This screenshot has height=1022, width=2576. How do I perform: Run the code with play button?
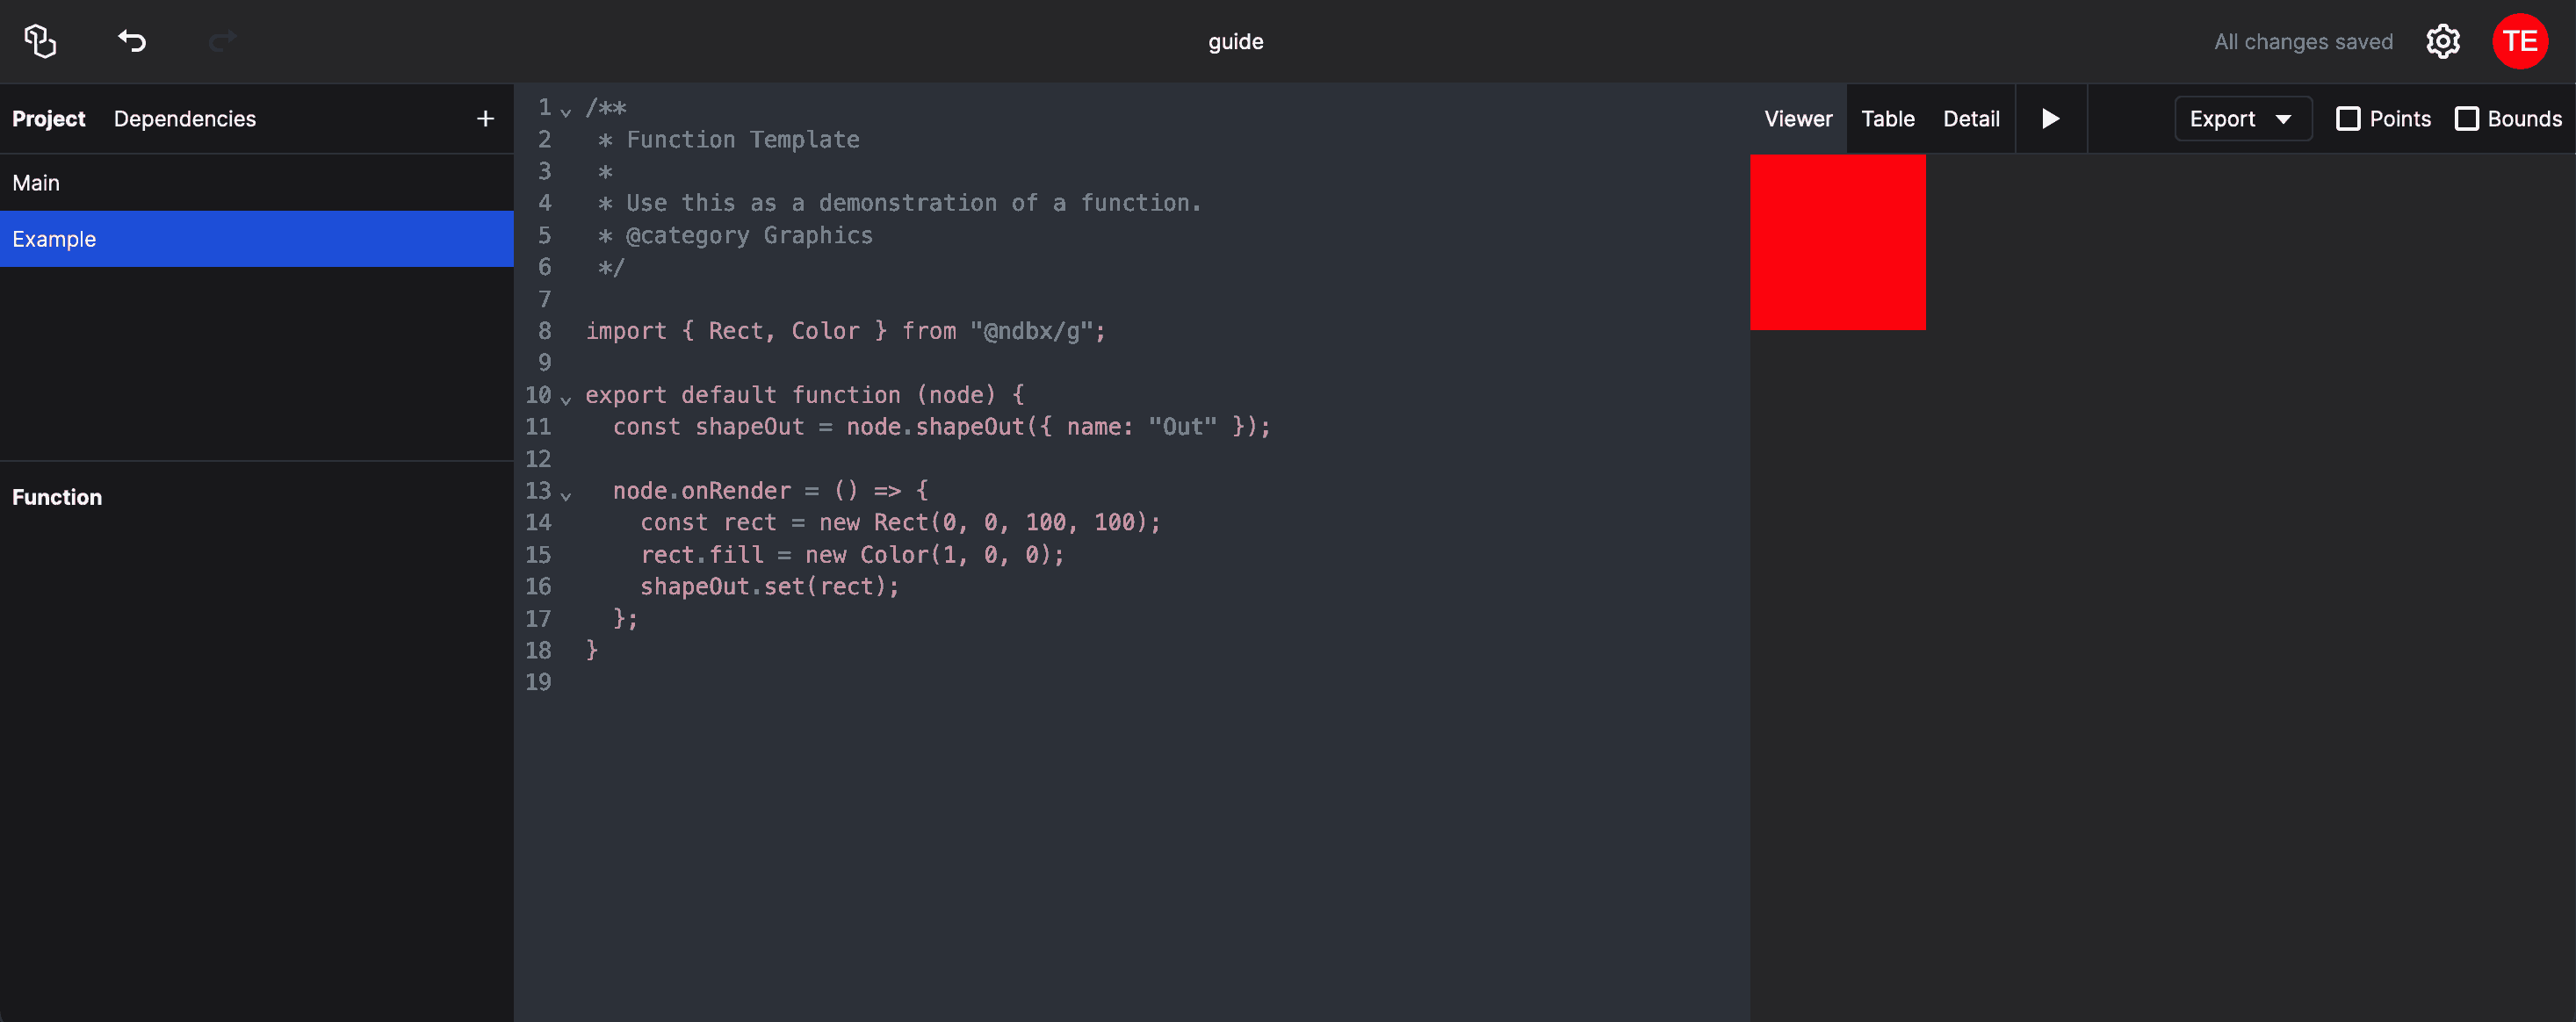tap(2050, 119)
